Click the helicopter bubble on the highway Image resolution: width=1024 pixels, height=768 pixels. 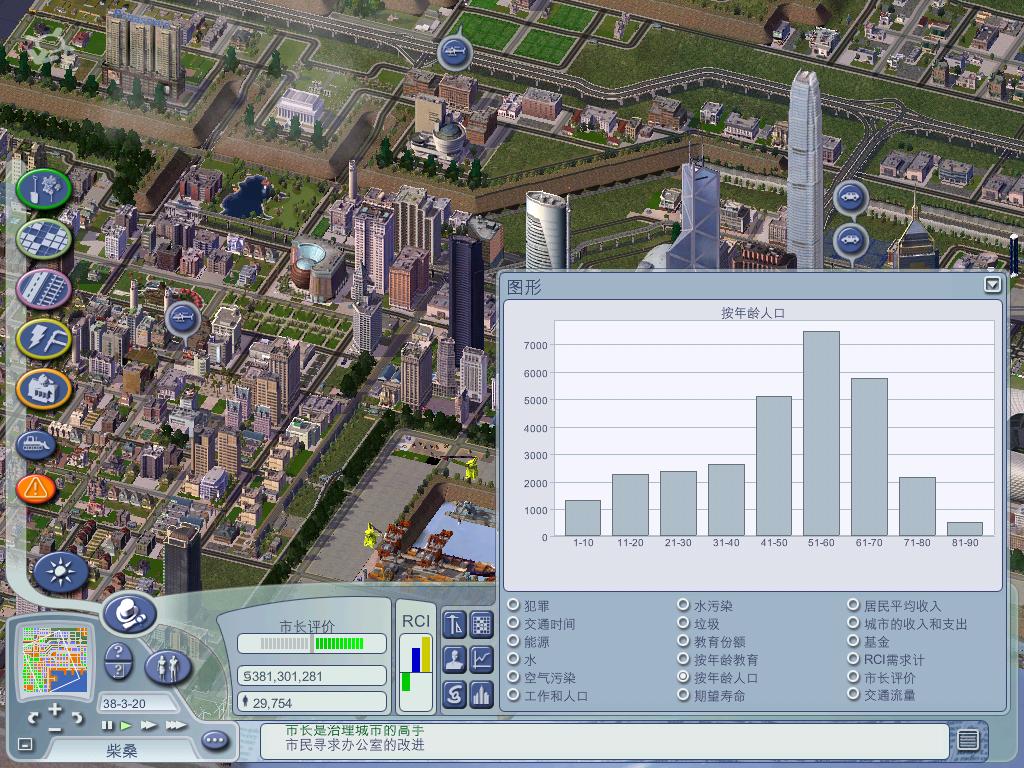click(x=455, y=52)
